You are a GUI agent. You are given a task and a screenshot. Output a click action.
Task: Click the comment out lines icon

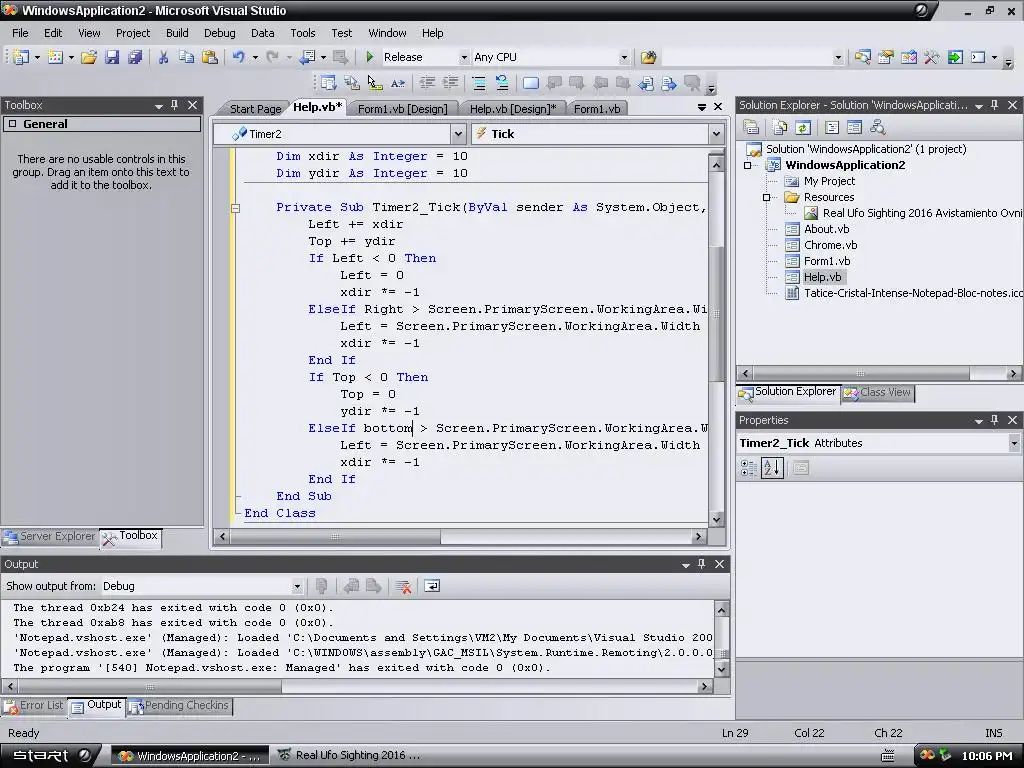(x=479, y=83)
